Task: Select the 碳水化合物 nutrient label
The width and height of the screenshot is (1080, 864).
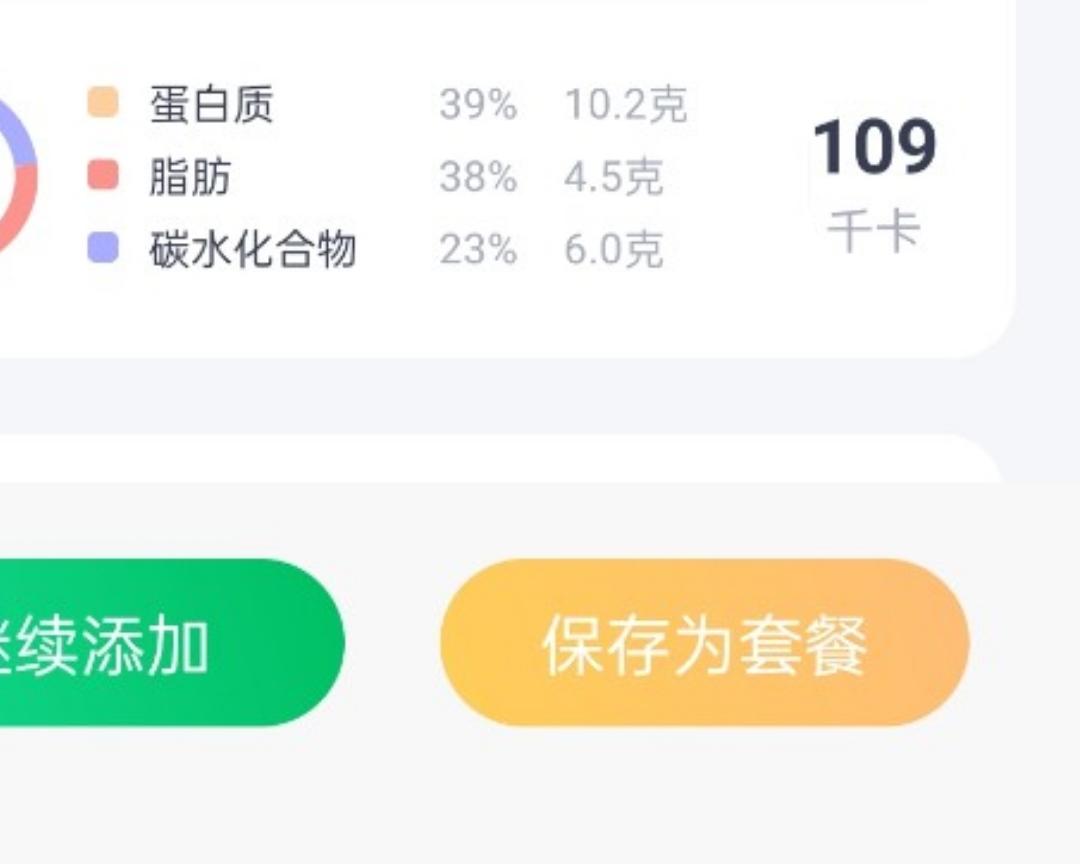Action: 253,249
